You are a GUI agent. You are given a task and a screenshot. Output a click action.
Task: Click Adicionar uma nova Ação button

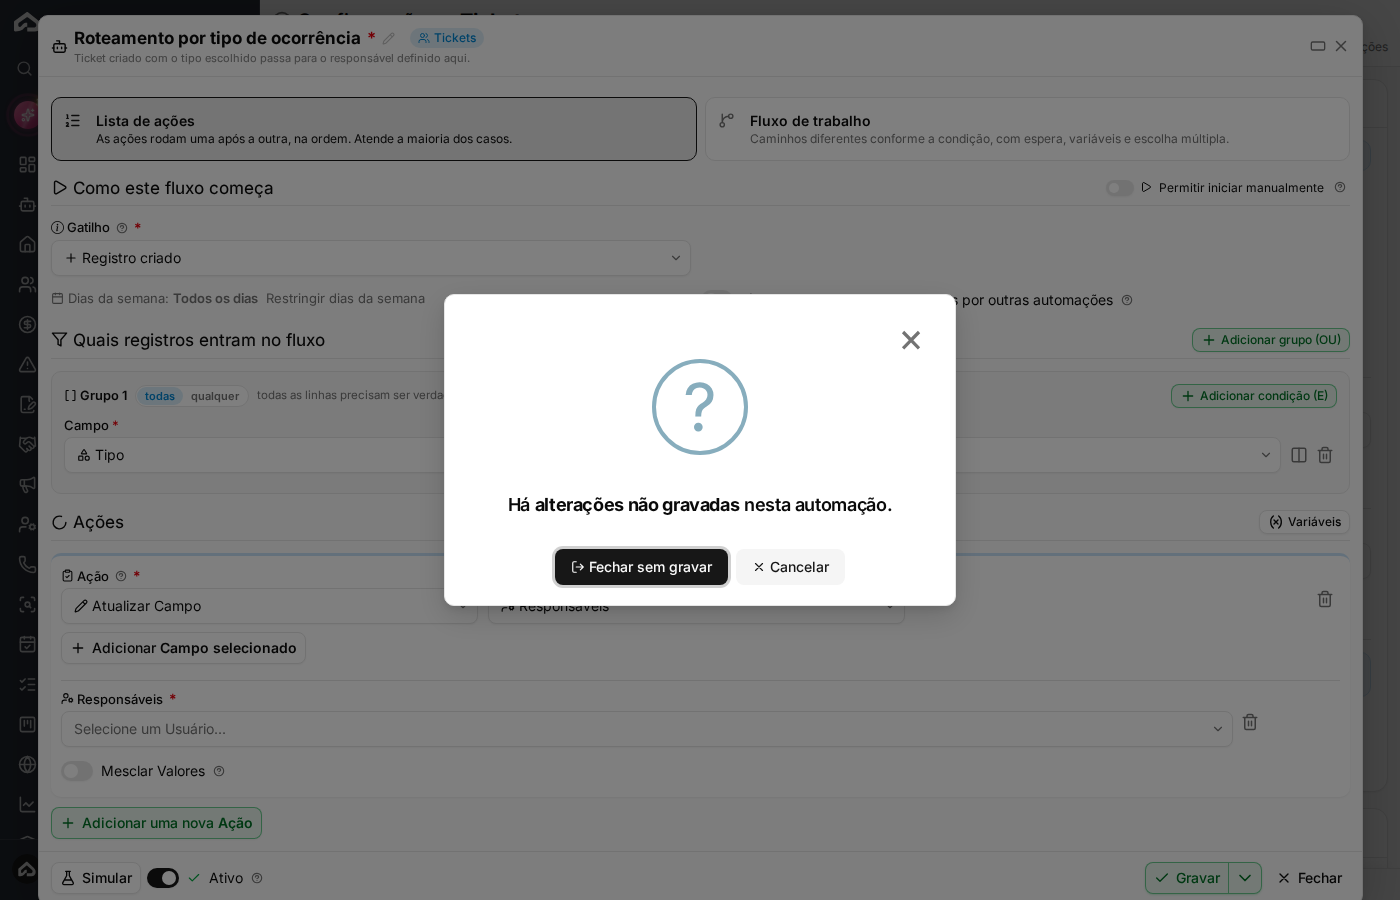(x=157, y=823)
